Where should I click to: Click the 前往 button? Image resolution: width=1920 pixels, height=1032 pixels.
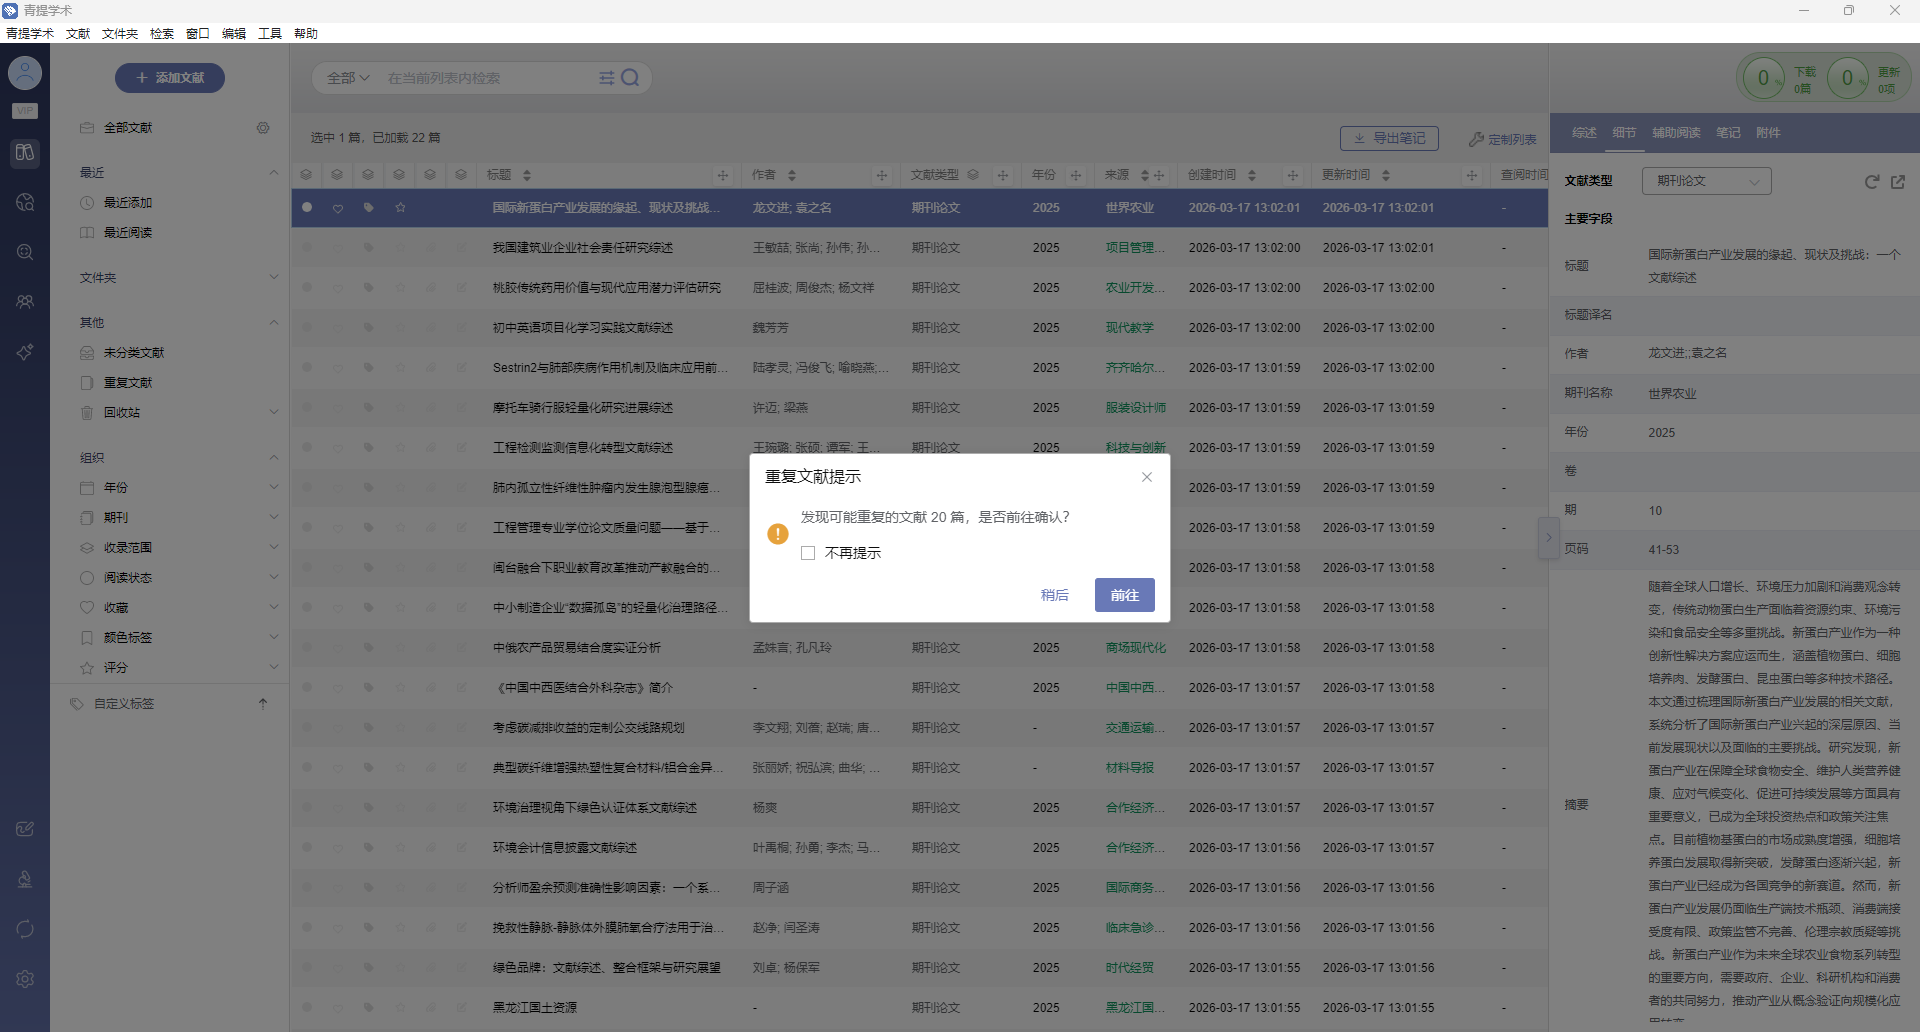[1124, 595]
